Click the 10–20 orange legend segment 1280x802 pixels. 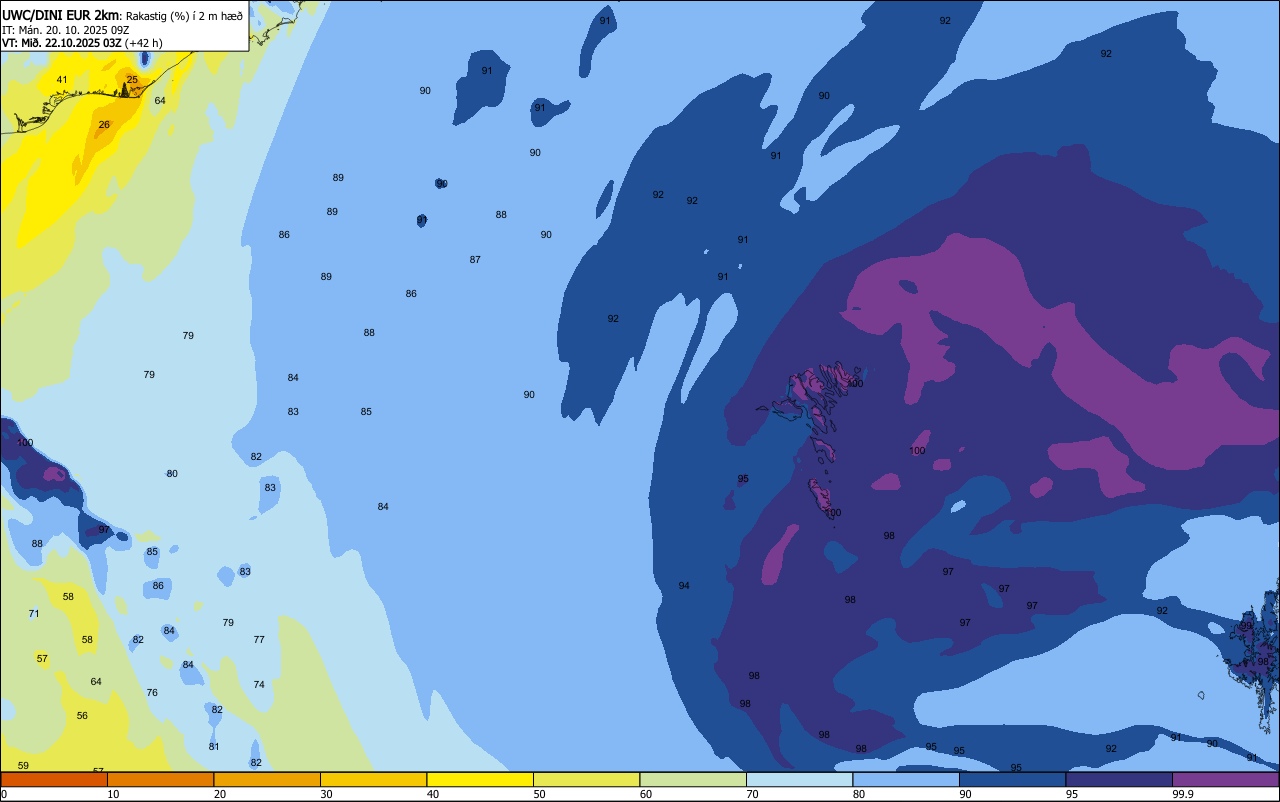coord(160,779)
